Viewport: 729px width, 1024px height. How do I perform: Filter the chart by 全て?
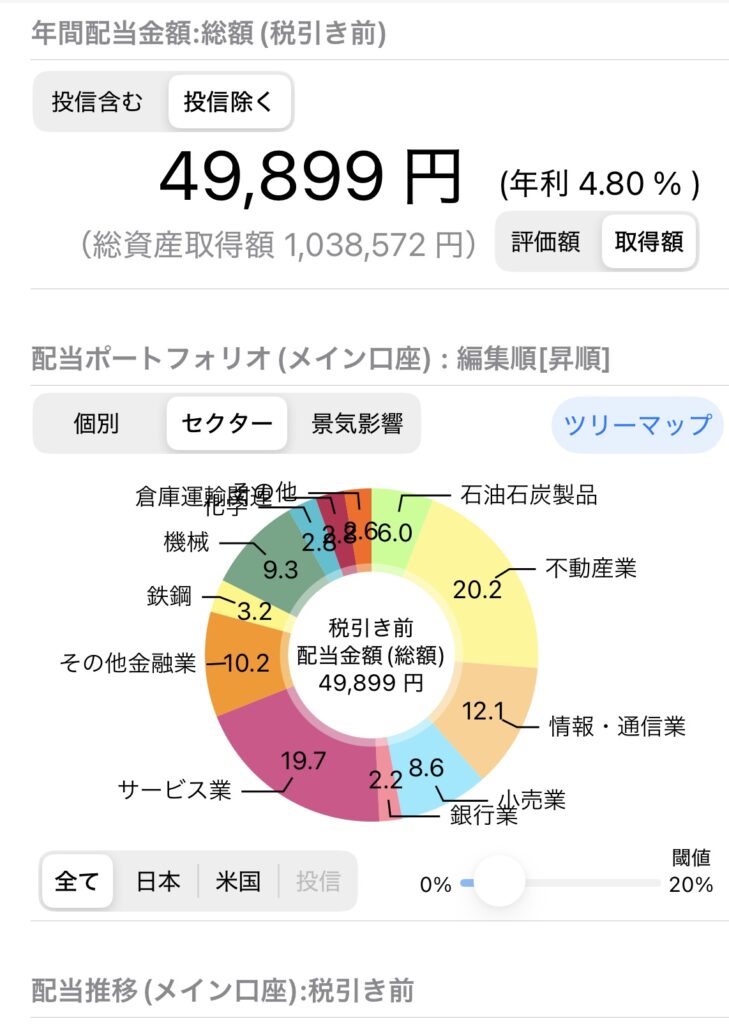(x=77, y=881)
